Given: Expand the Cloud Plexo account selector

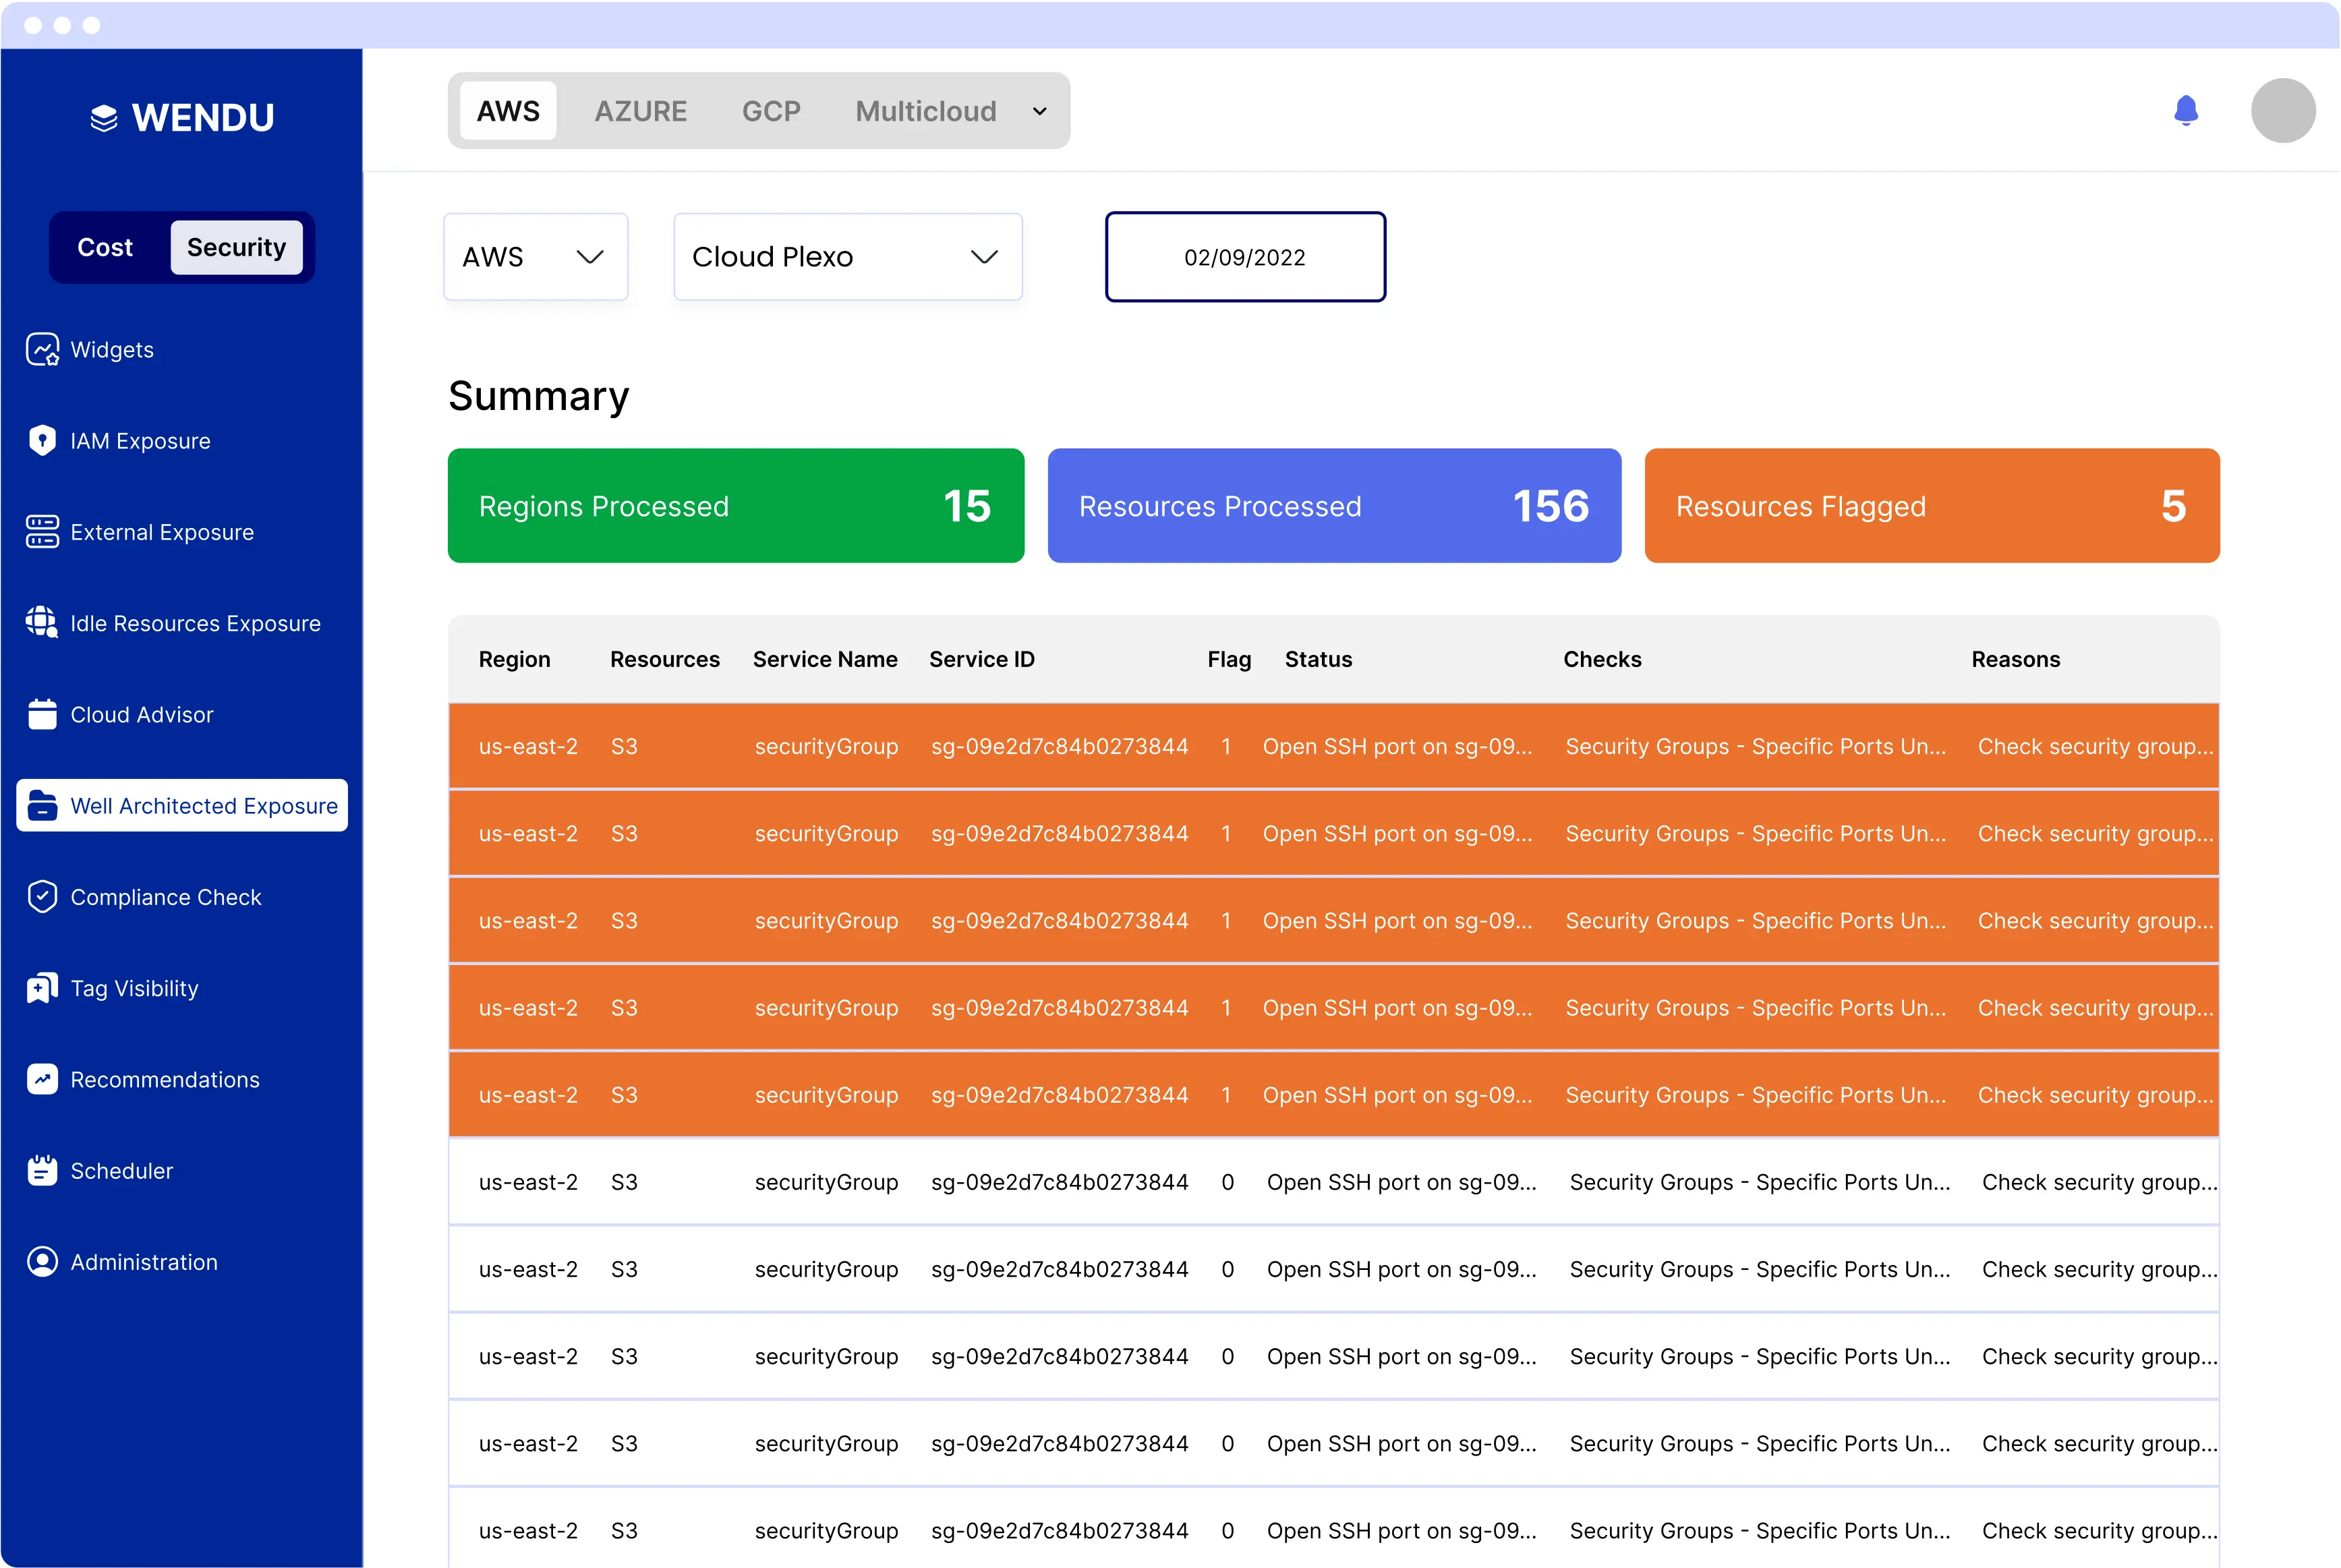Looking at the screenshot, I should tap(847, 257).
